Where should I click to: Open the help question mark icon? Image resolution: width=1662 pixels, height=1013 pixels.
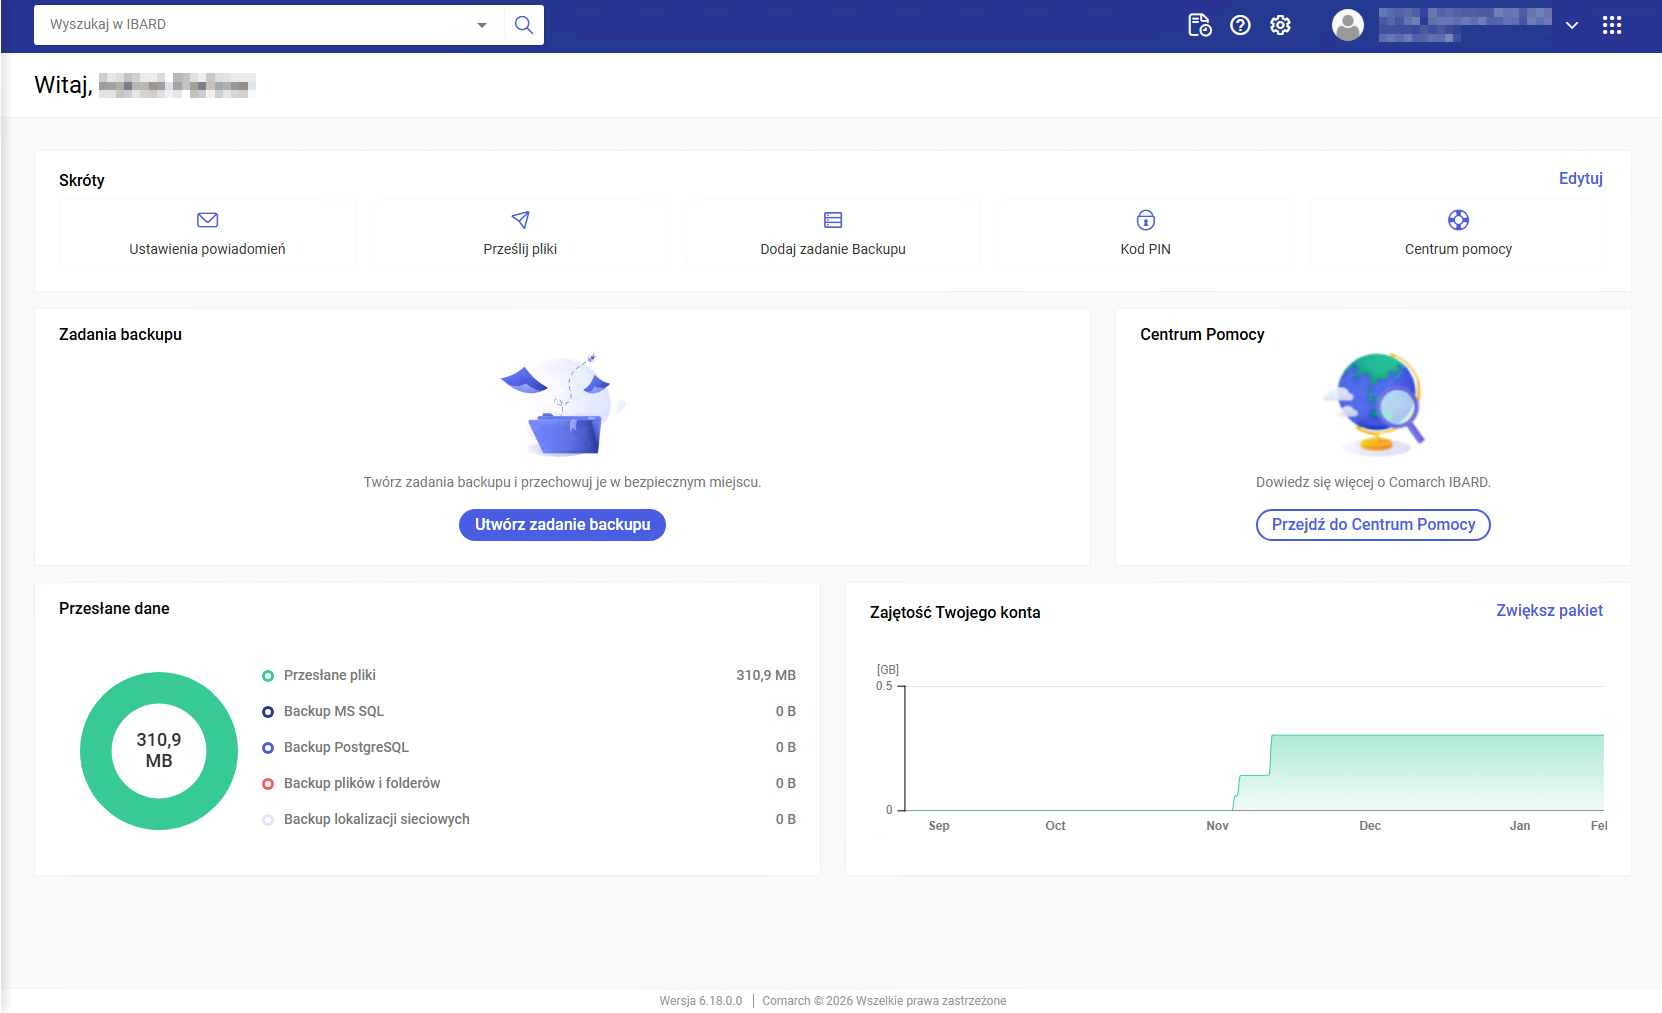point(1240,25)
